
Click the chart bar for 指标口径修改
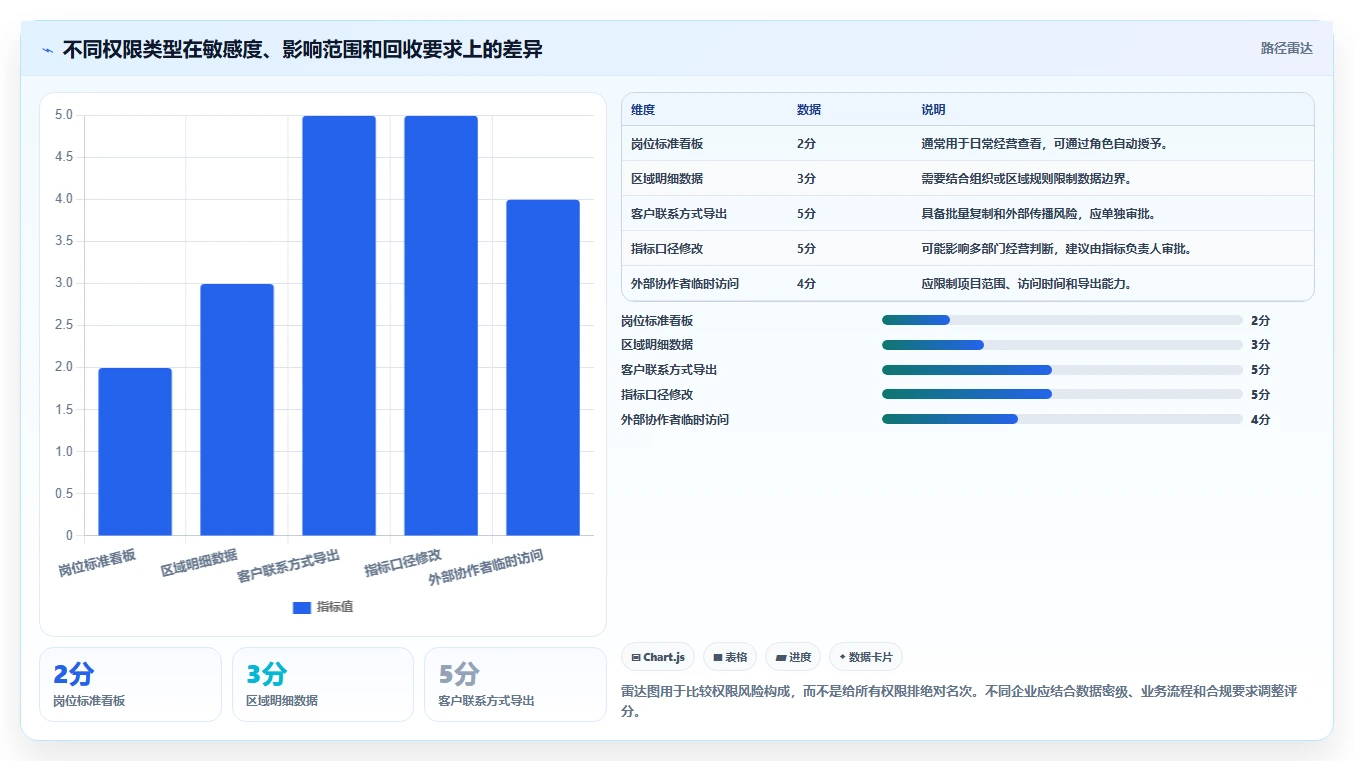pyautogui.click(x=441, y=326)
